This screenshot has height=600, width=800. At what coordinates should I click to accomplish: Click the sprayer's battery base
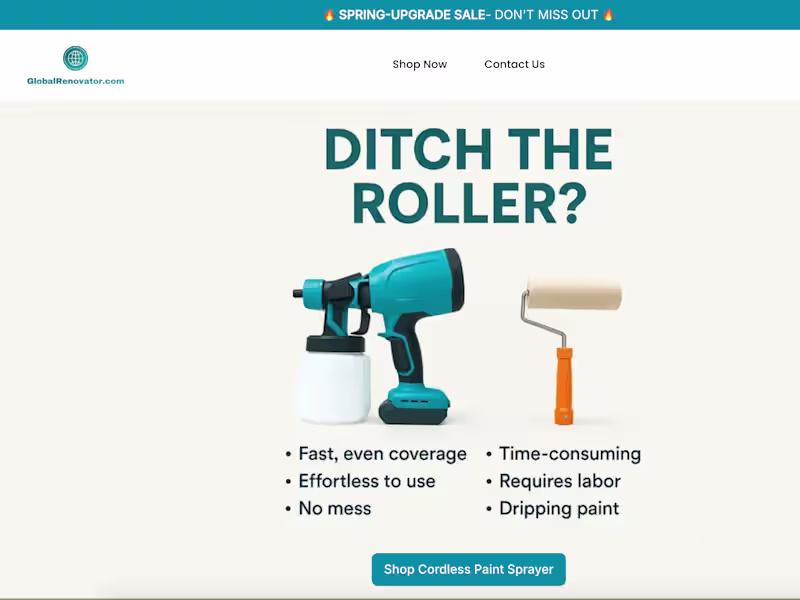[x=414, y=407]
